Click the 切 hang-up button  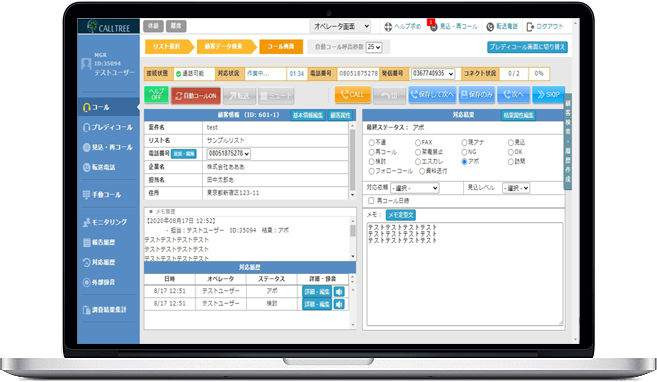(389, 96)
